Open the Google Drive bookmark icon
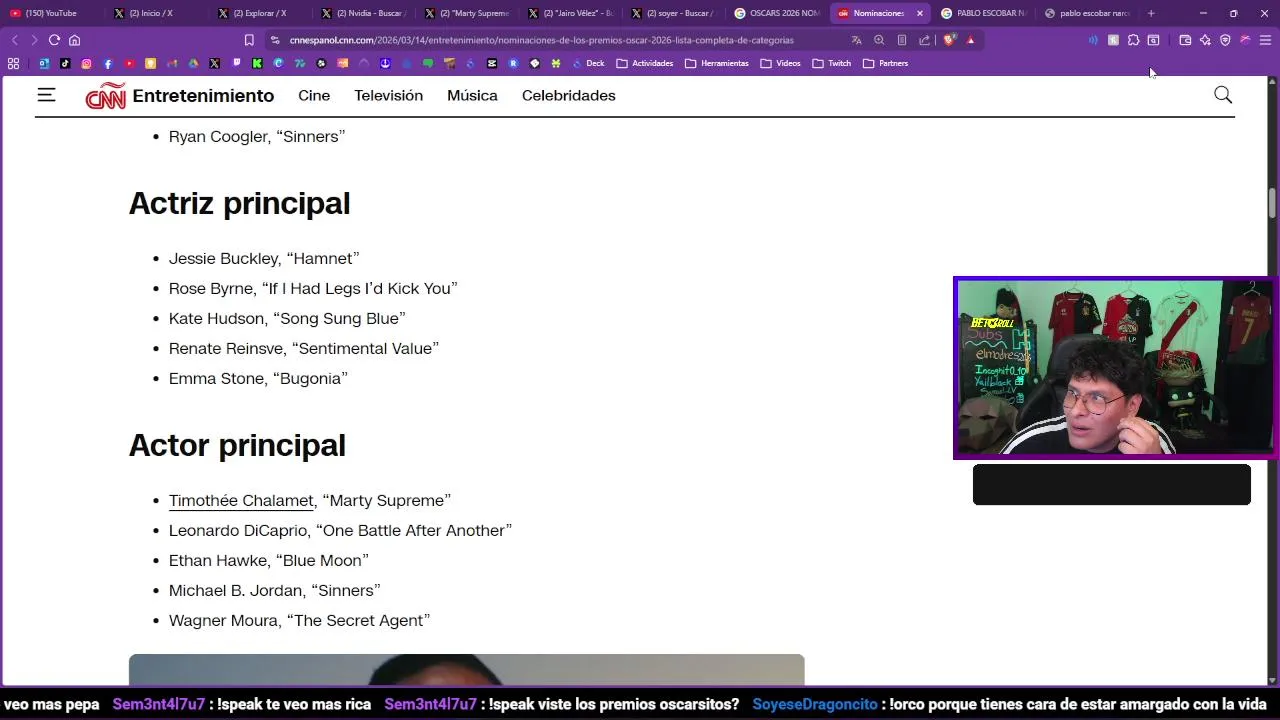 (x=193, y=63)
